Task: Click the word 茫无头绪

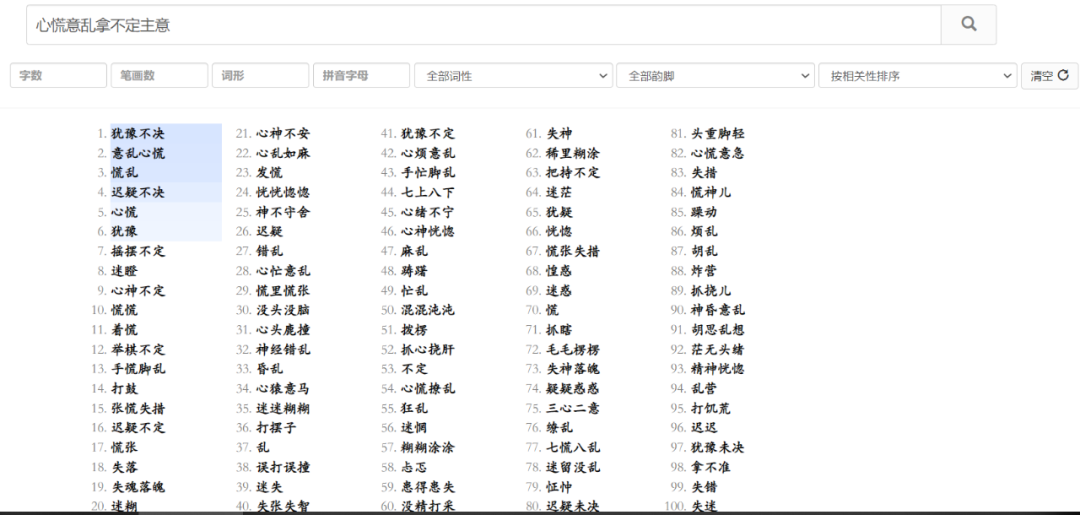Action: (718, 349)
